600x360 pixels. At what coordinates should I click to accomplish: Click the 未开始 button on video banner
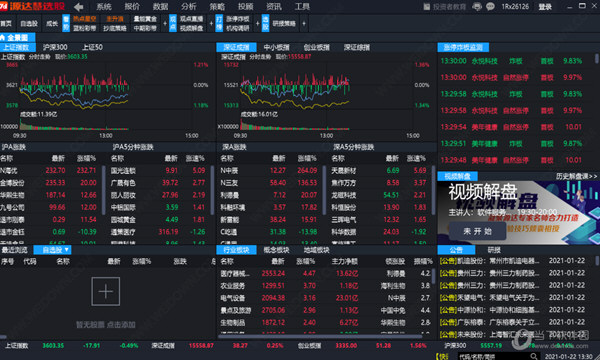[478, 231]
